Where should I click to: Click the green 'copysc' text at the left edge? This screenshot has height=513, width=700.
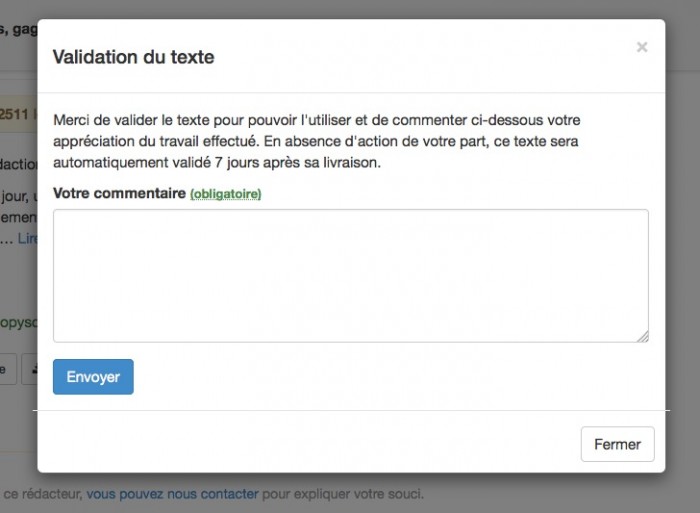[x=19, y=322]
